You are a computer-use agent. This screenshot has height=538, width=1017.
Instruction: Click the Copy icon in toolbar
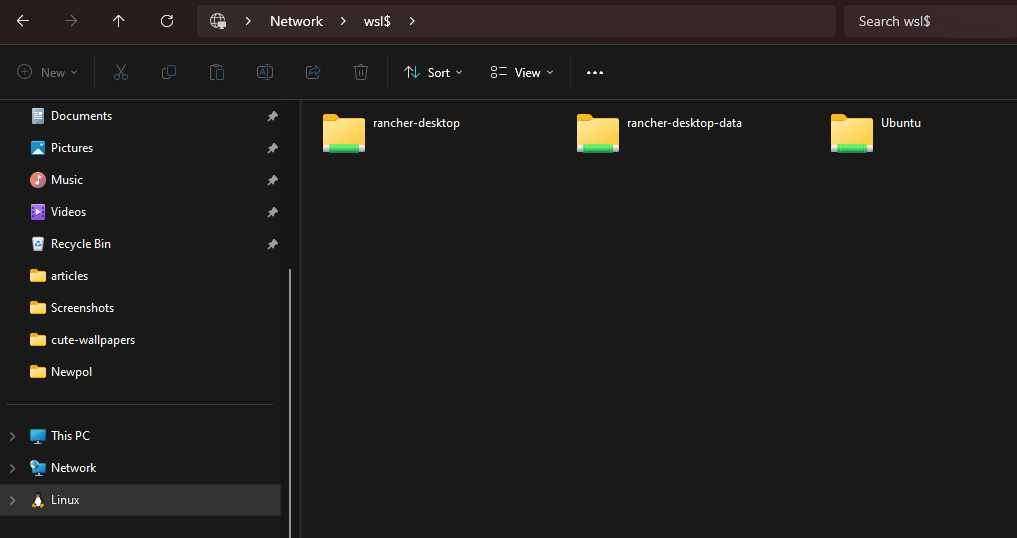pos(169,72)
